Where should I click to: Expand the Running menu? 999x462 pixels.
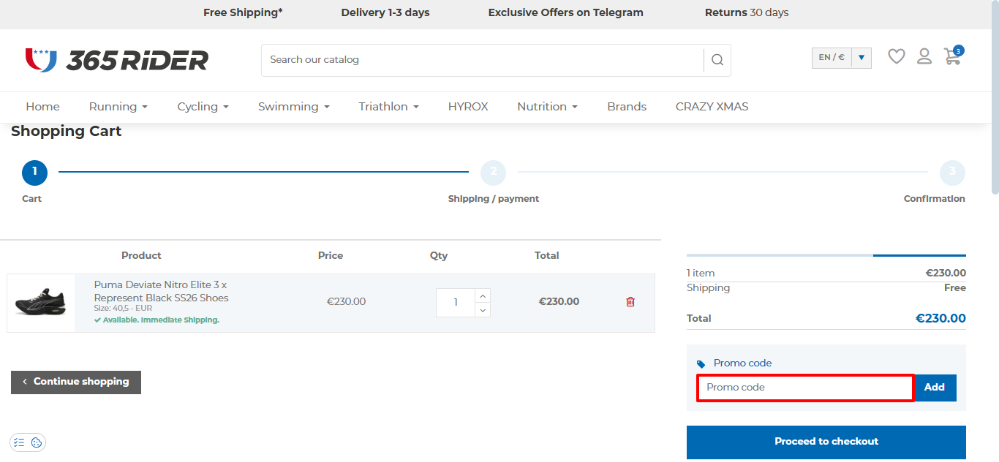(x=118, y=107)
